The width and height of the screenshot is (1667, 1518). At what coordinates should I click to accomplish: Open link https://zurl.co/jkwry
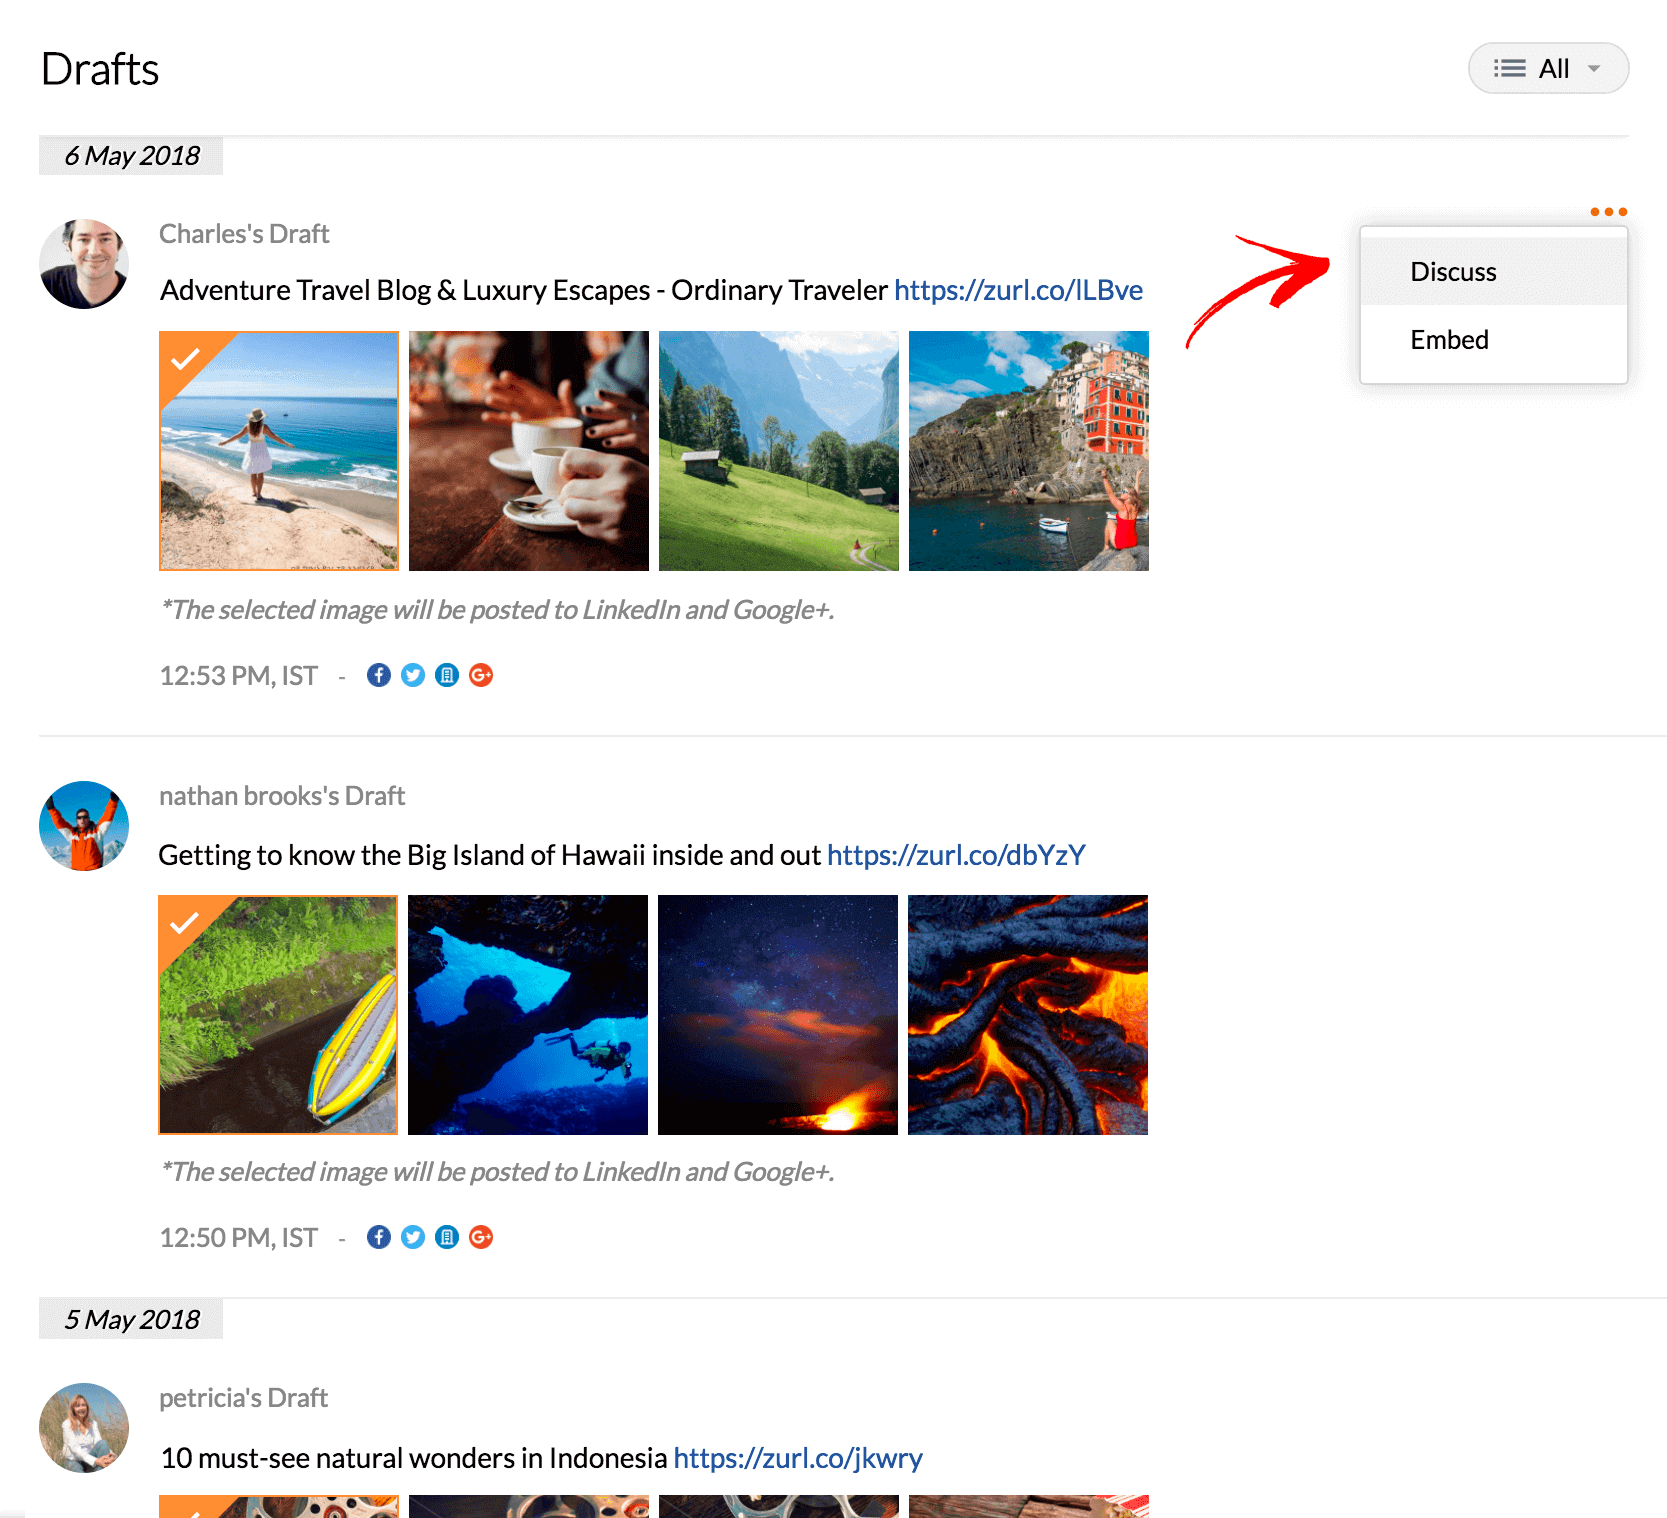pos(798,1458)
